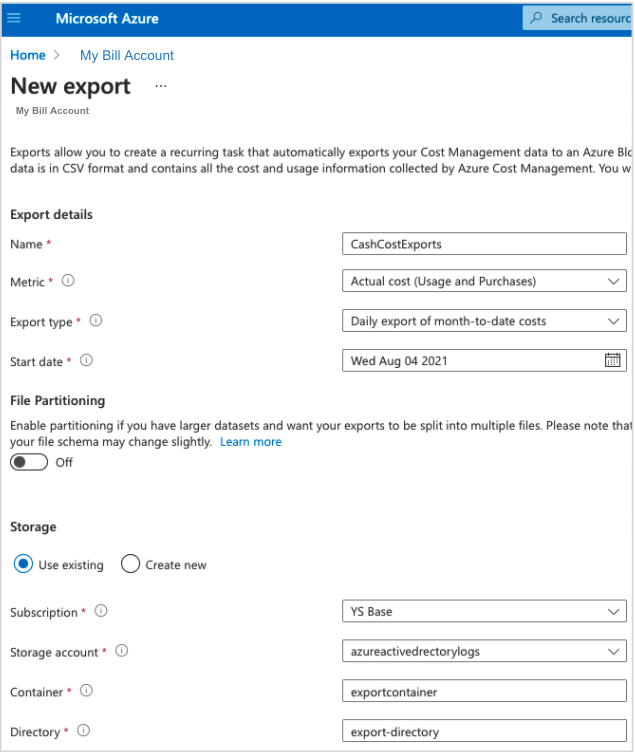Click the info icon next to Export type

click(96, 322)
